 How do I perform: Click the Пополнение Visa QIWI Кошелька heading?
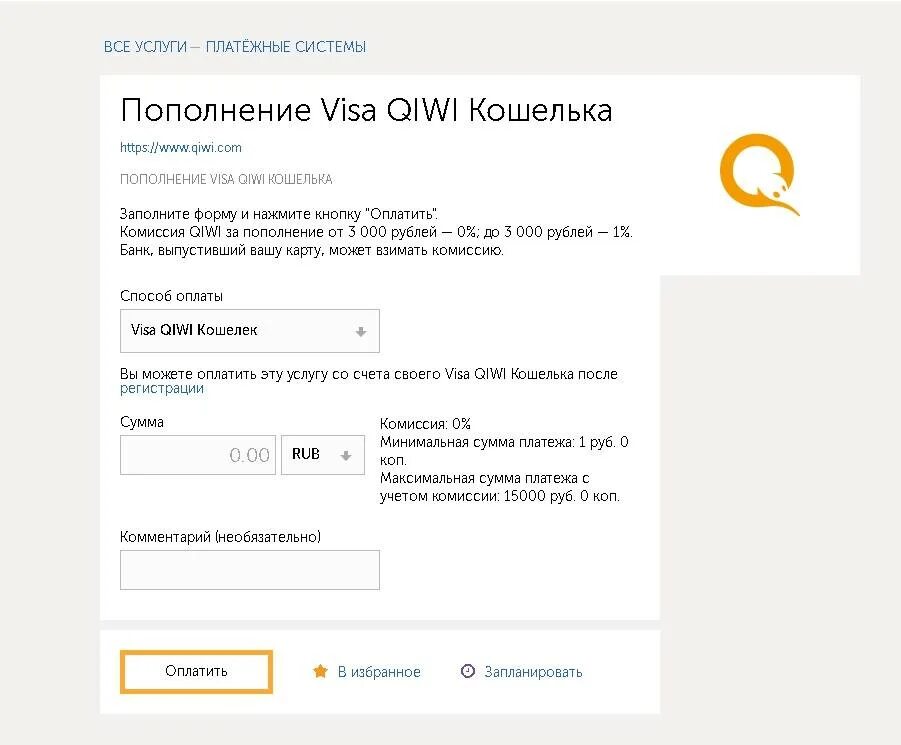367,110
